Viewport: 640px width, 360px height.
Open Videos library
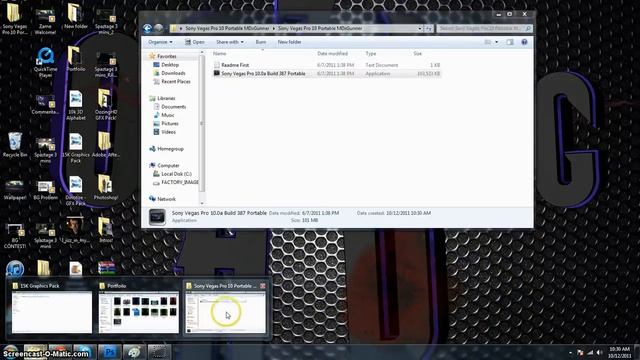(168, 132)
